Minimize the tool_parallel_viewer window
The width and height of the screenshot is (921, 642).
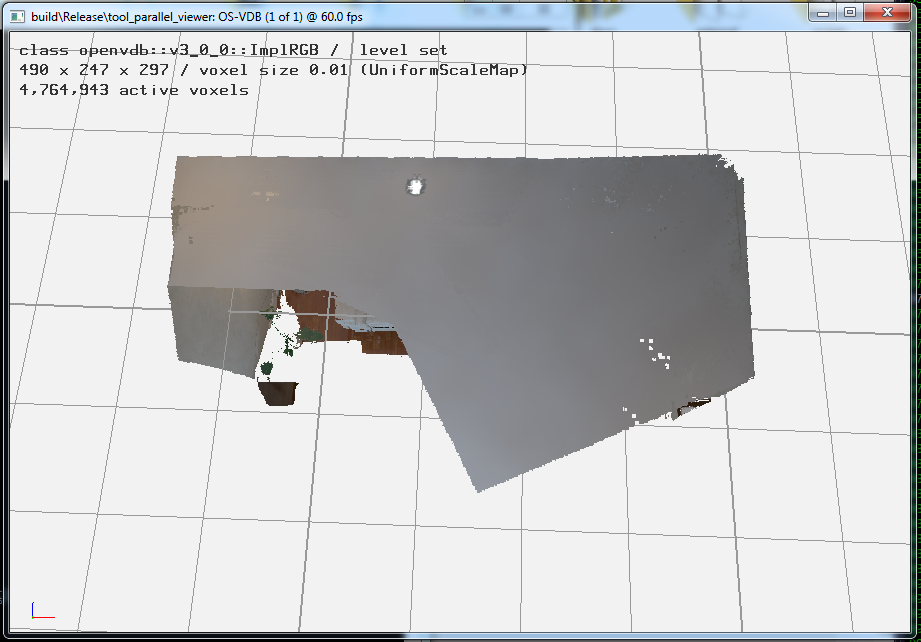coord(823,13)
